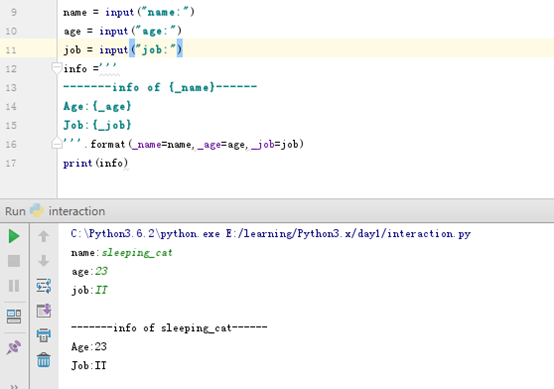This screenshot has width=554, height=389.
Task: Click line number 17 in the gutter
Action: point(11,163)
